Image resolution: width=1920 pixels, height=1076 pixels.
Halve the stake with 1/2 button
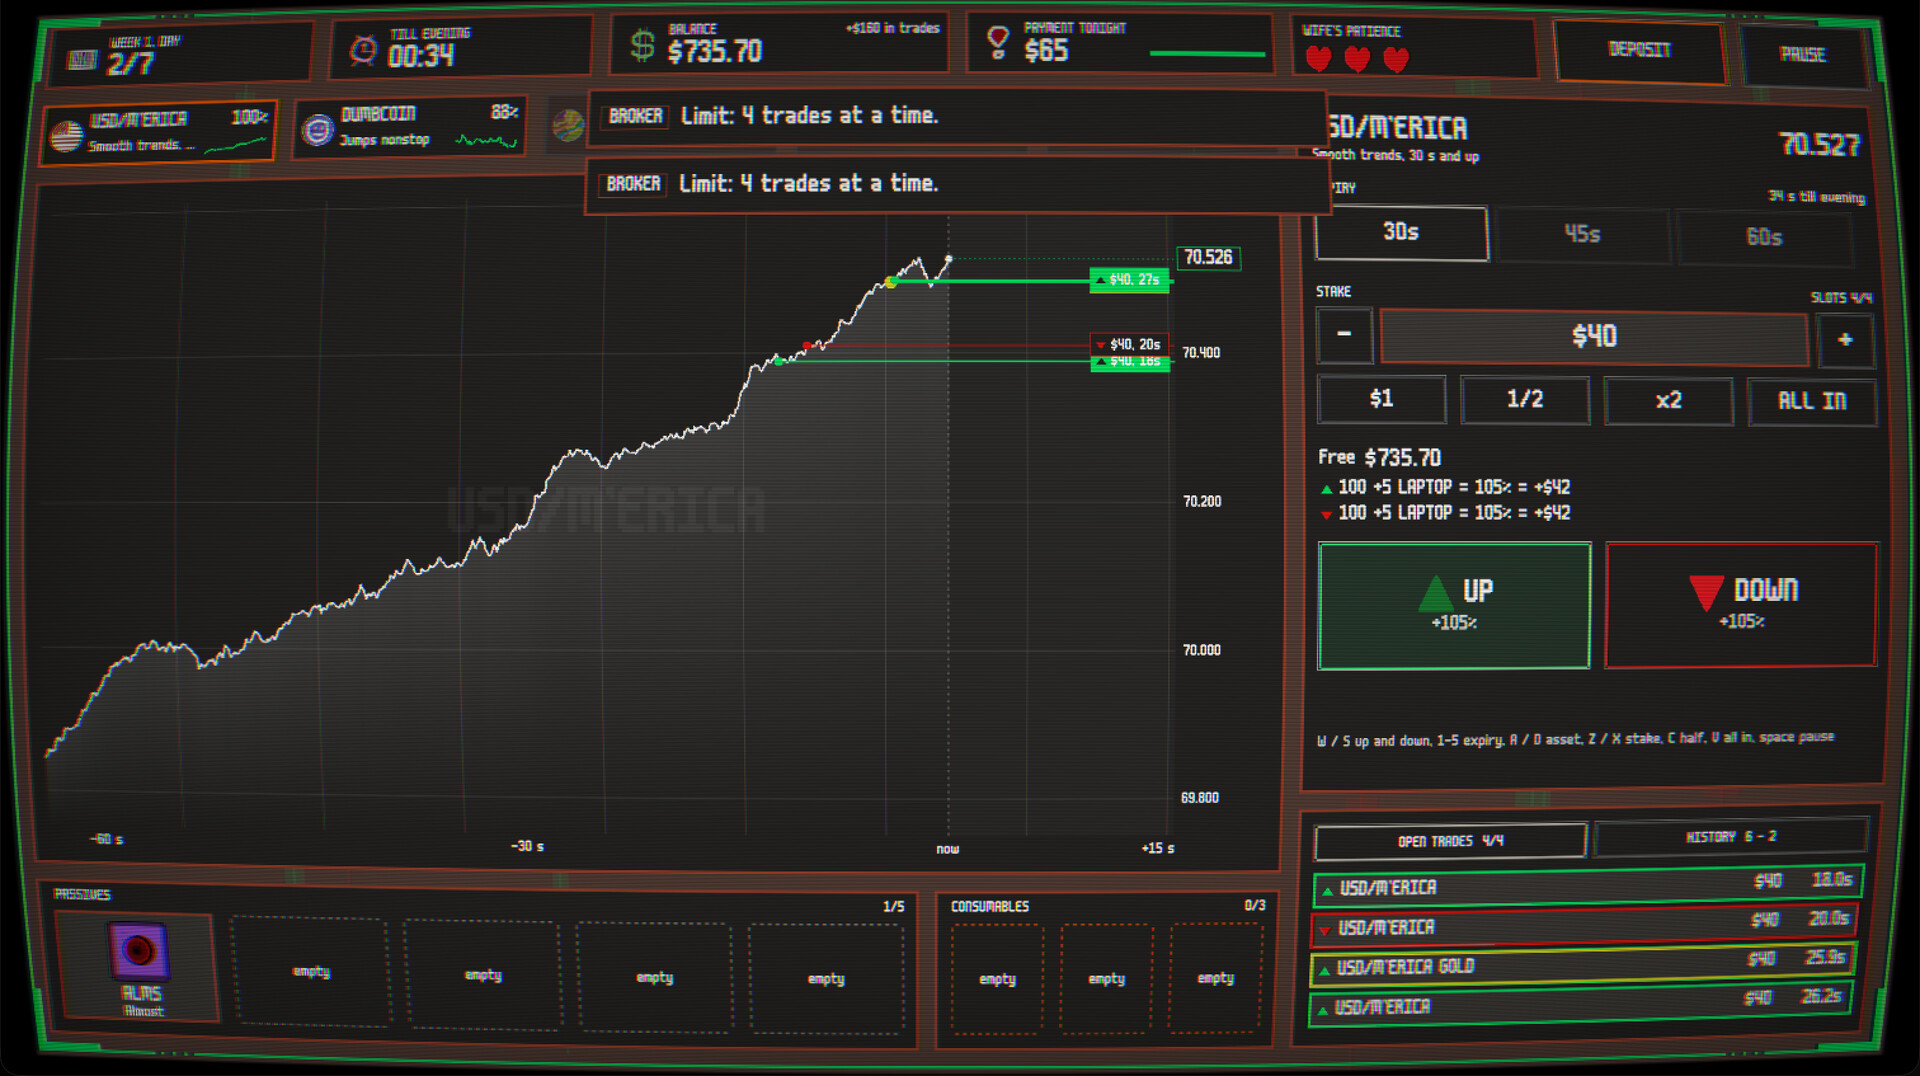(x=1525, y=399)
